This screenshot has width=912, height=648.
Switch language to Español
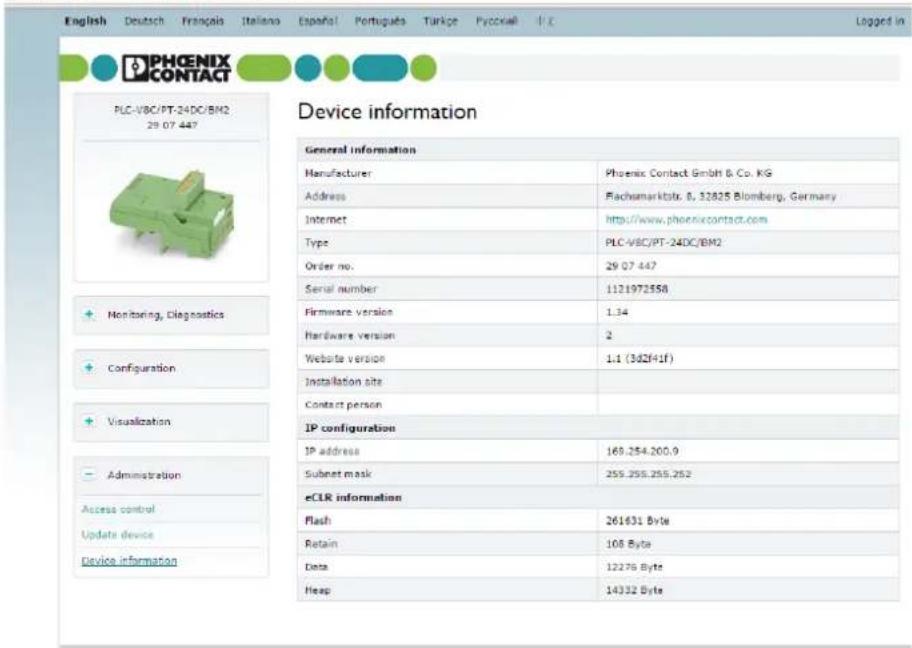pyautogui.click(x=318, y=21)
